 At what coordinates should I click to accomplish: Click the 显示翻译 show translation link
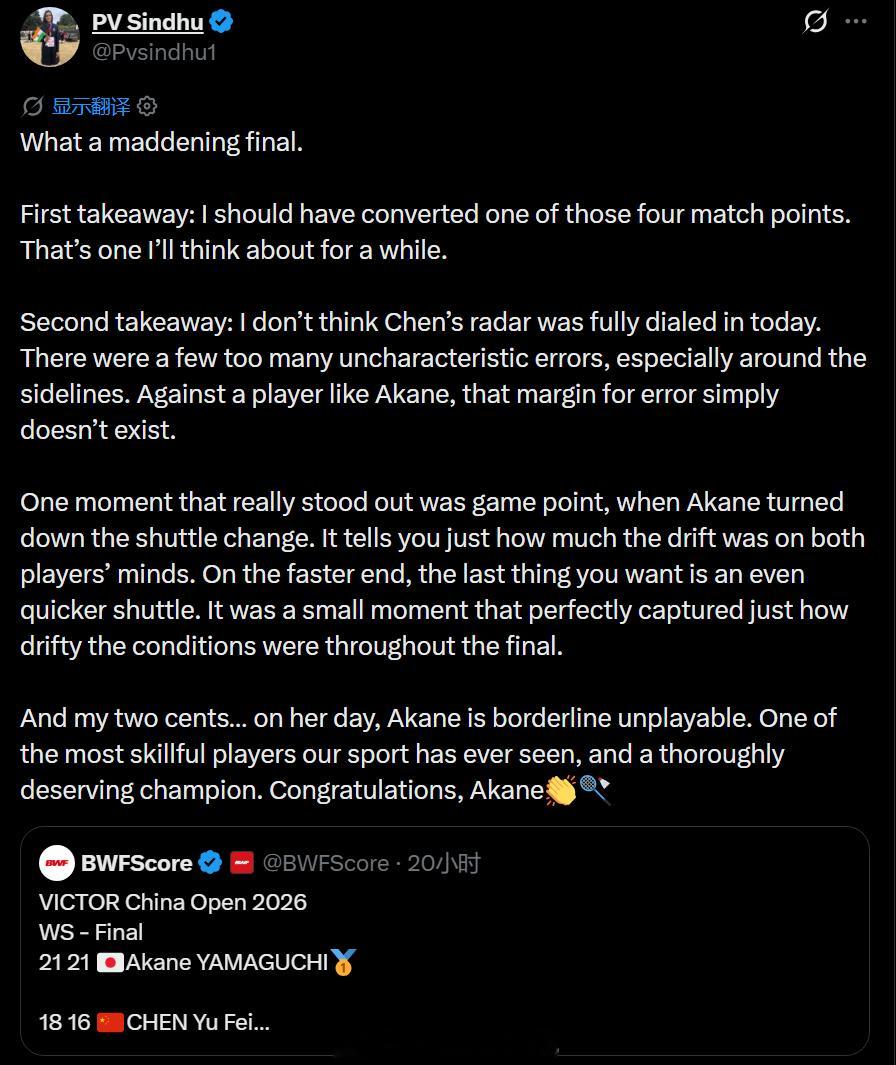coord(91,107)
